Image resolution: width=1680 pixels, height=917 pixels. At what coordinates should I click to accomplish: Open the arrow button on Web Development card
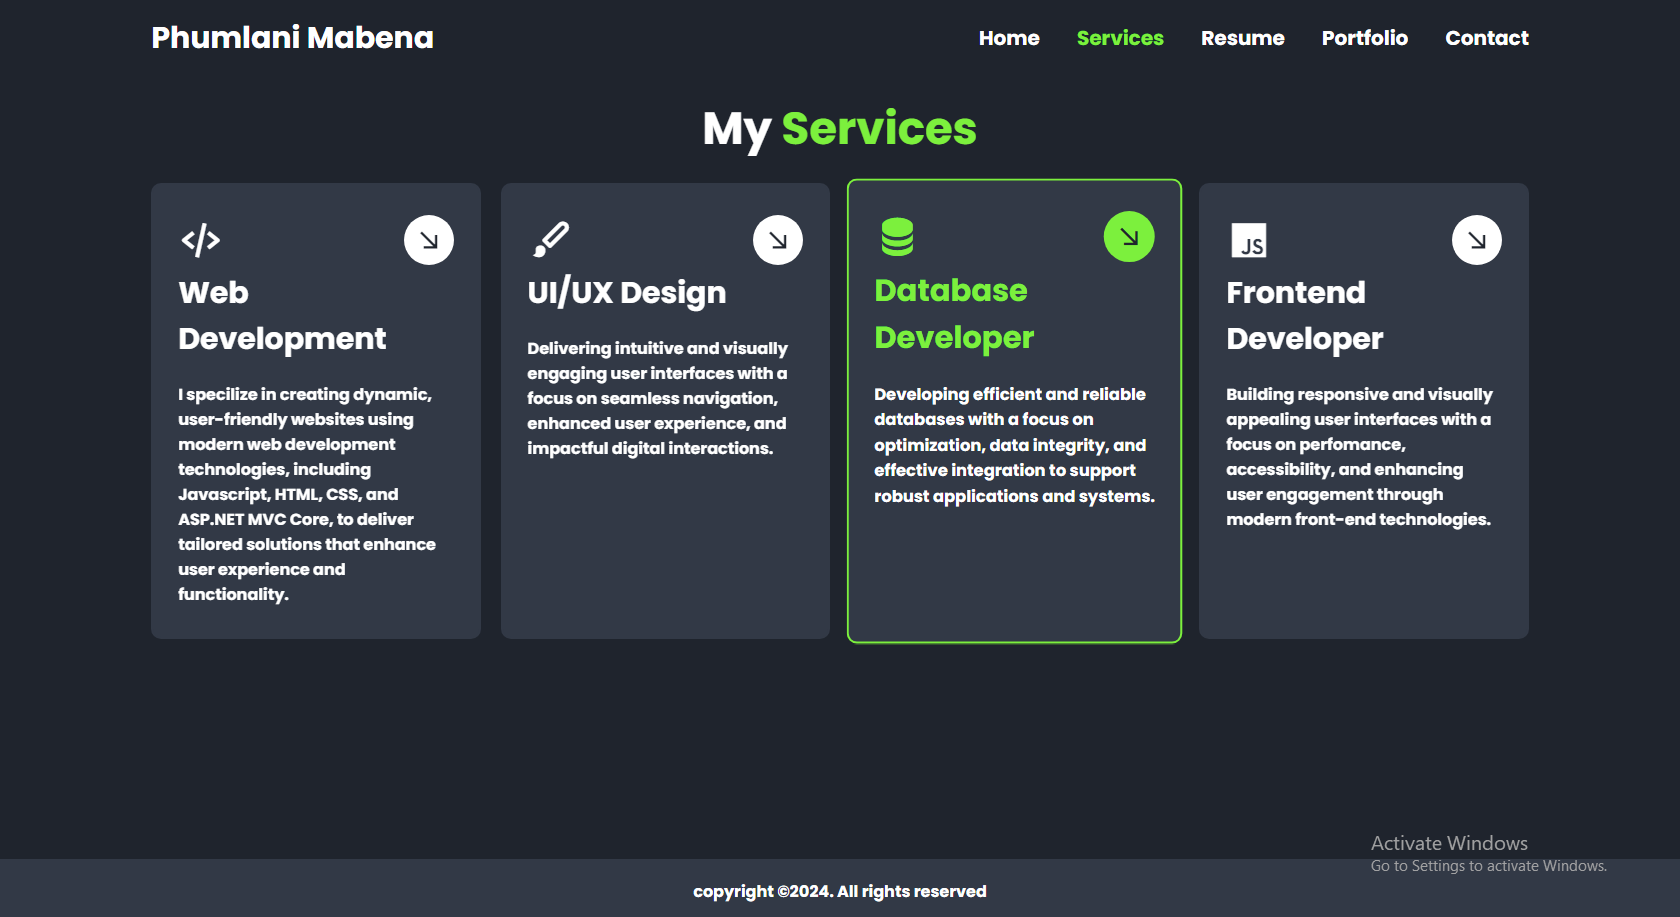[429, 240]
